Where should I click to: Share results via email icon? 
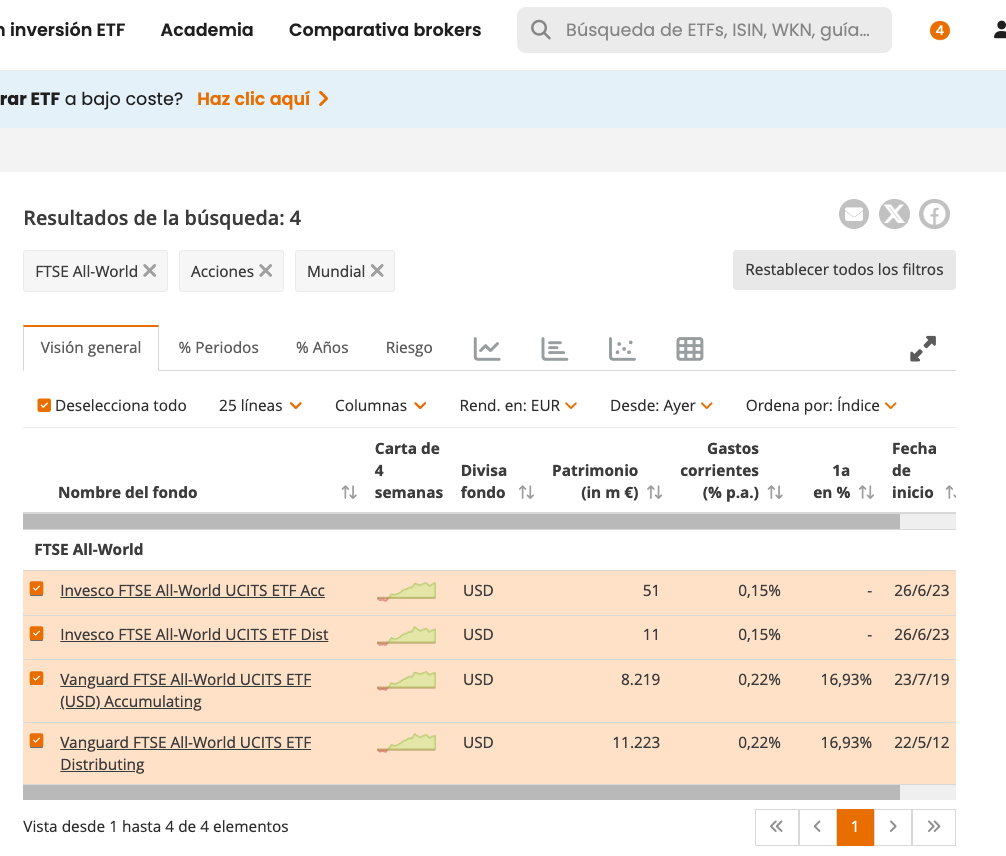point(854,213)
